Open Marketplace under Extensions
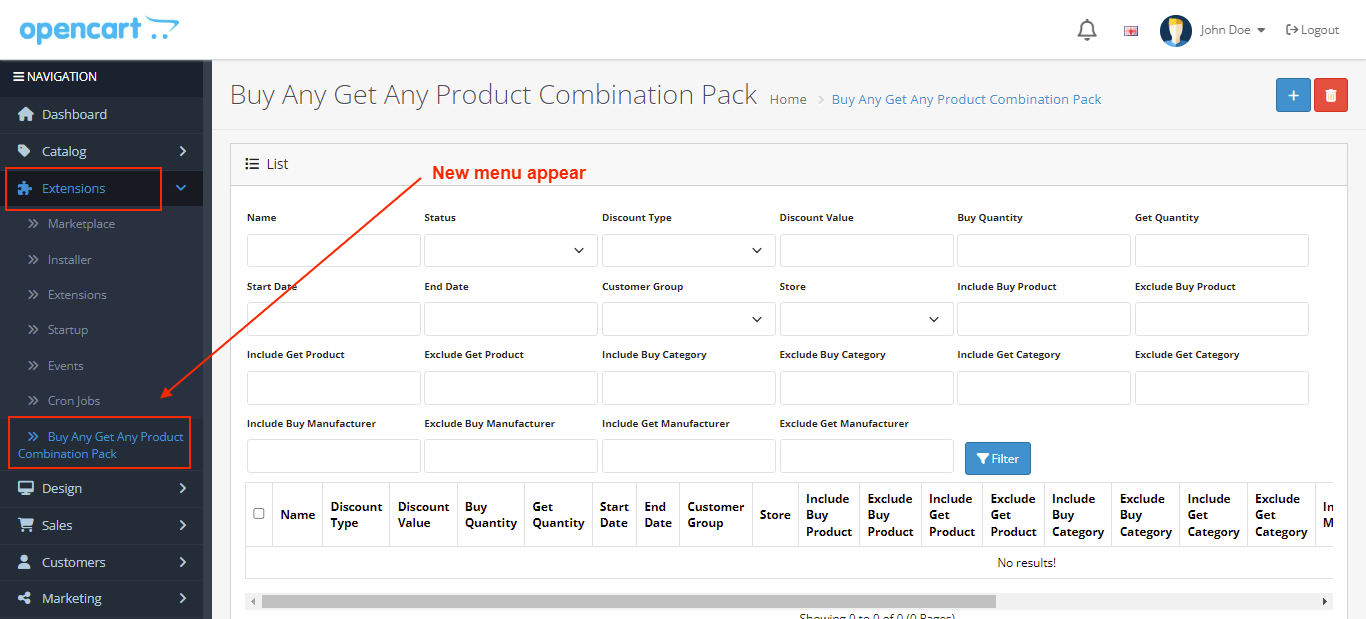1366x619 pixels. (81, 224)
